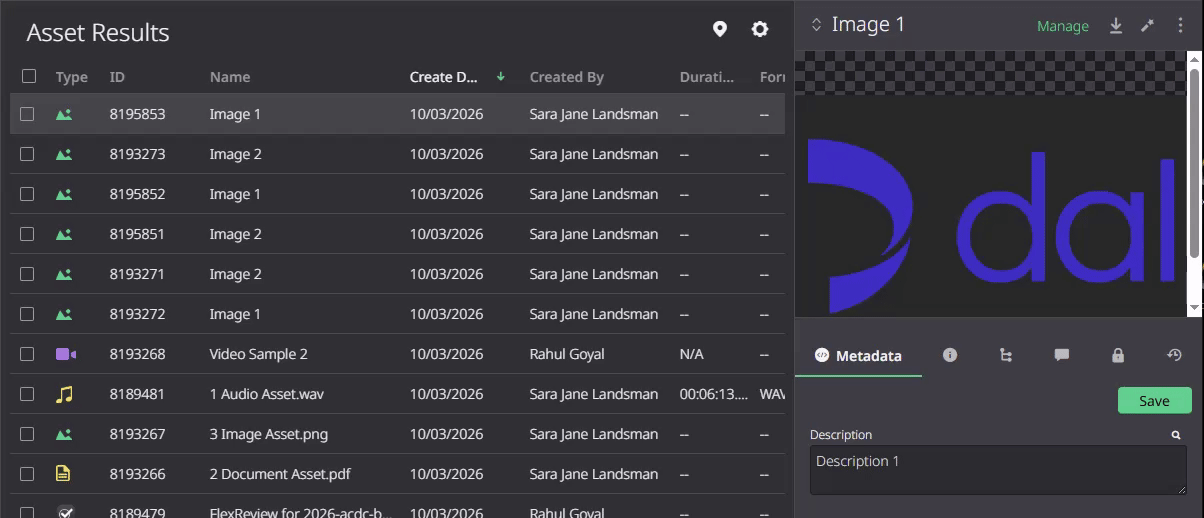Open the info tab icon
This screenshot has height=518, width=1204.
[x=950, y=355]
